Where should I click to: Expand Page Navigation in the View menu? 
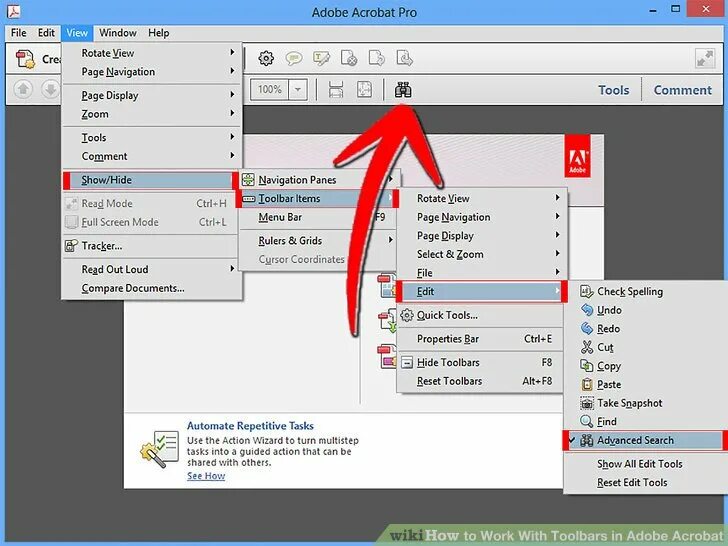point(151,72)
